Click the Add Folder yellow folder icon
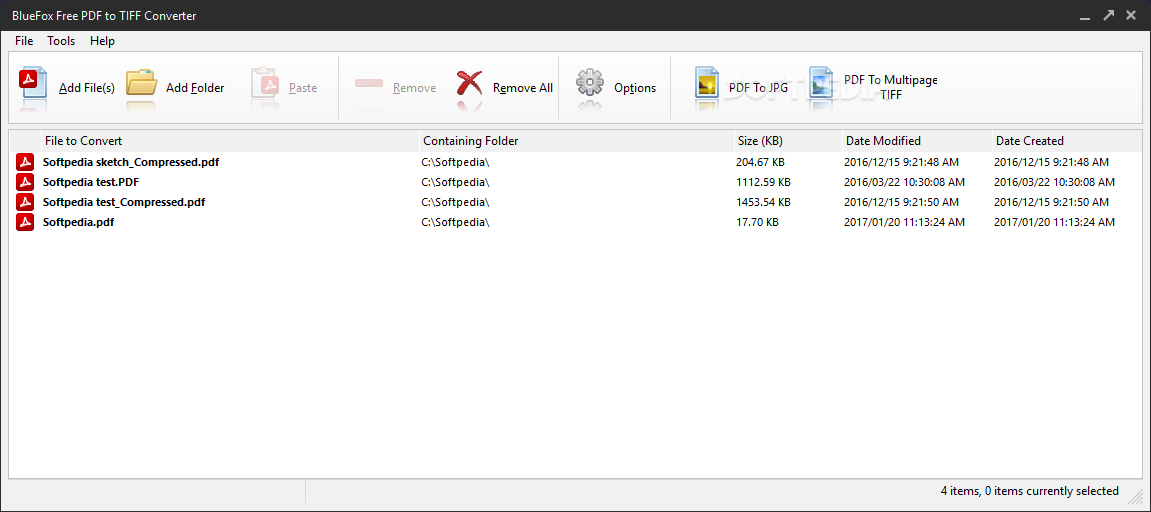This screenshot has height=512, width=1151. tap(142, 83)
